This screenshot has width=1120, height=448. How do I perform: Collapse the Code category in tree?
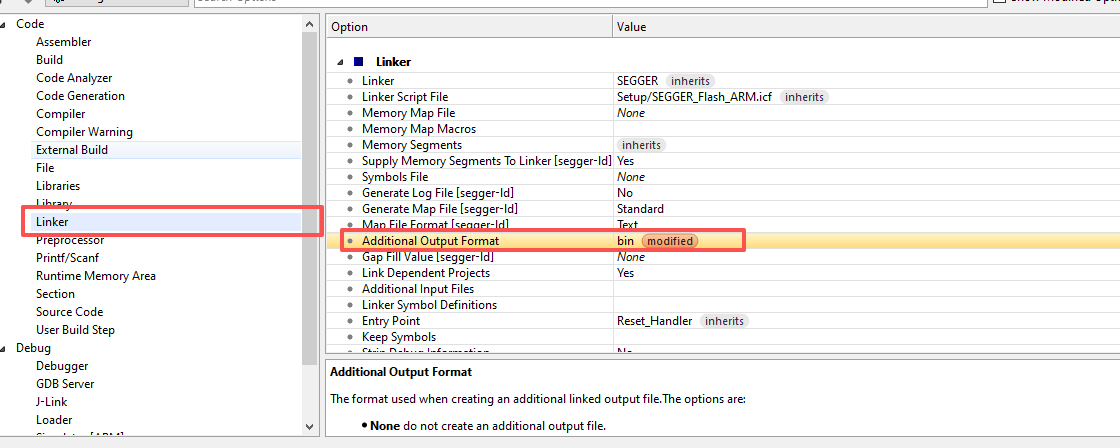pos(6,24)
